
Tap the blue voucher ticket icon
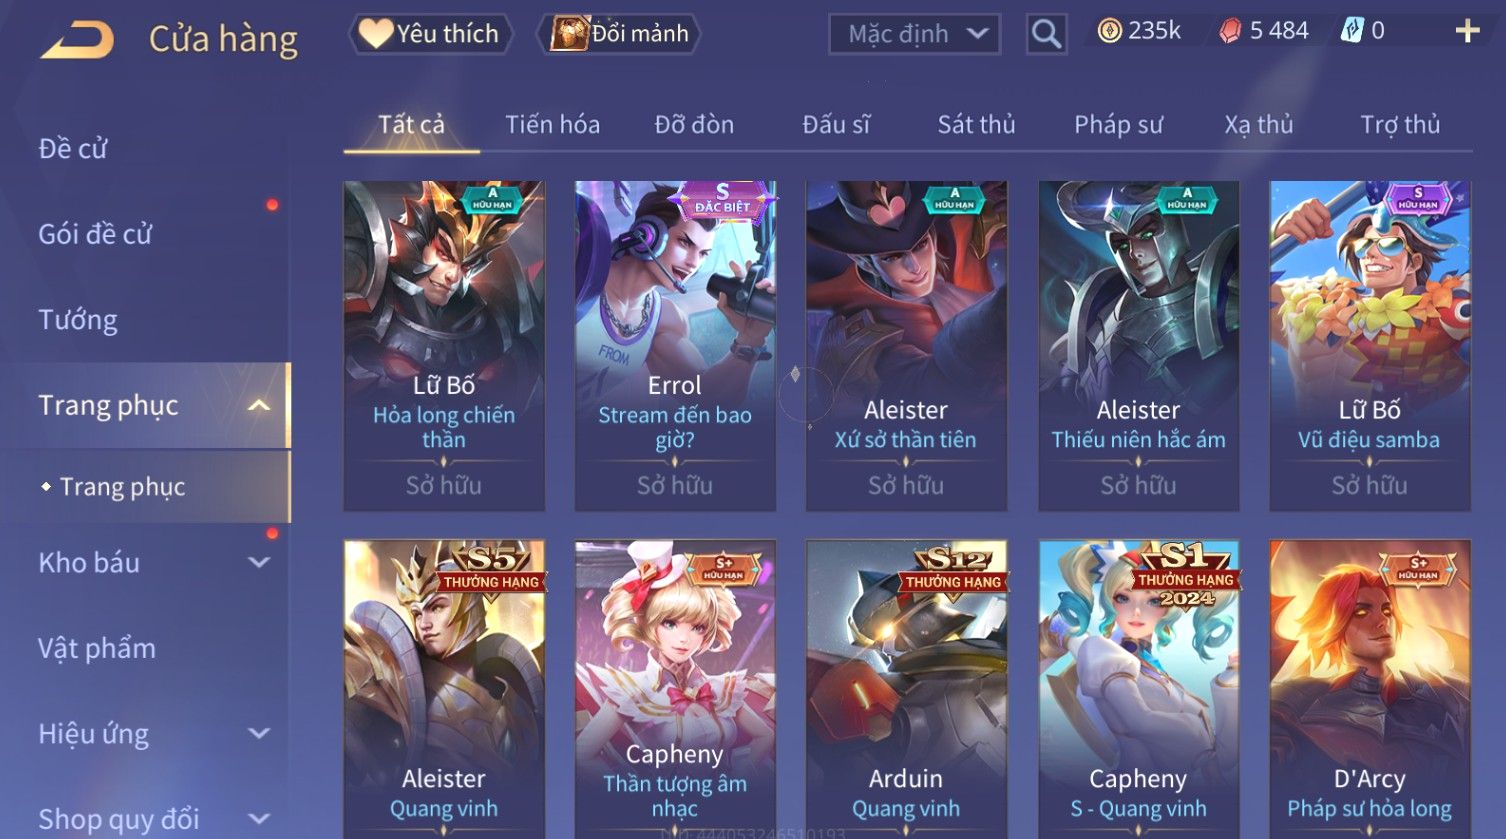point(1352,31)
